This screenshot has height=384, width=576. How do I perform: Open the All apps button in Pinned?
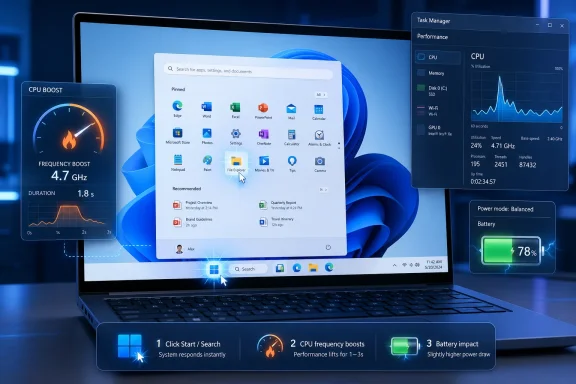(x=321, y=95)
